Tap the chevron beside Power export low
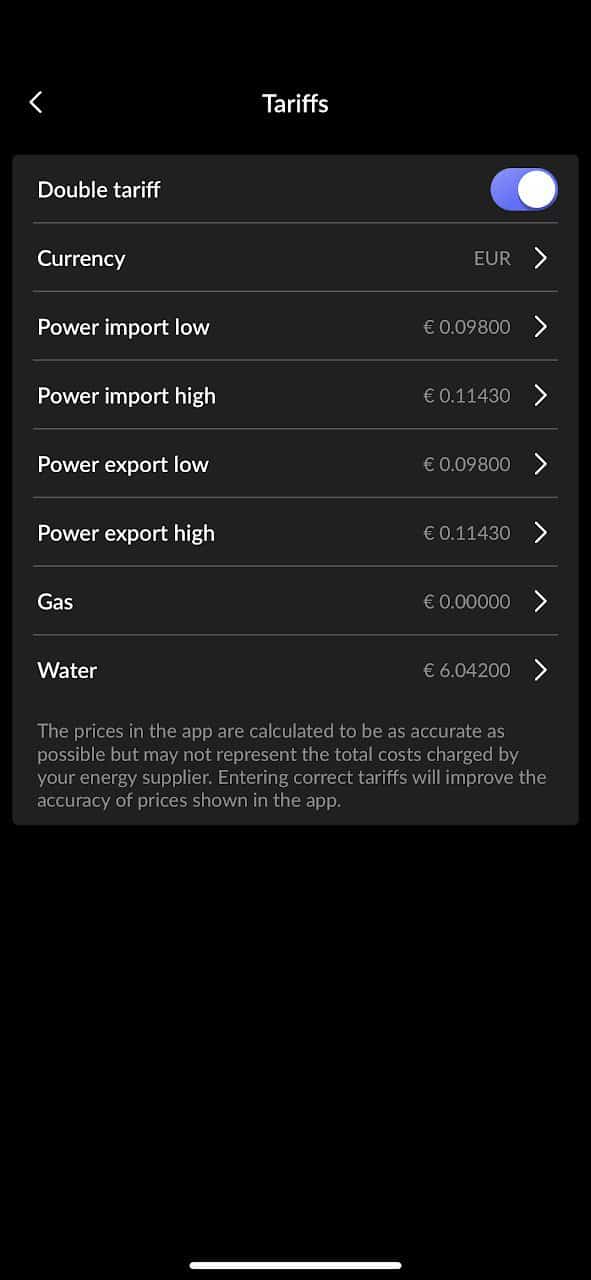Screen dimensions: 591x1280 (540, 464)
